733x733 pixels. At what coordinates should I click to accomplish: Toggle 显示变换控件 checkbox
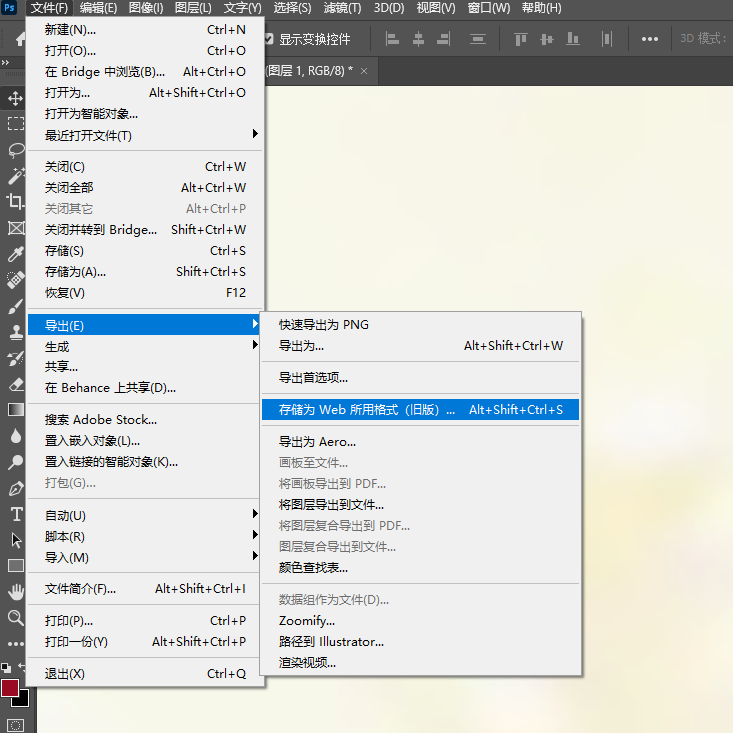click(269, 39)
